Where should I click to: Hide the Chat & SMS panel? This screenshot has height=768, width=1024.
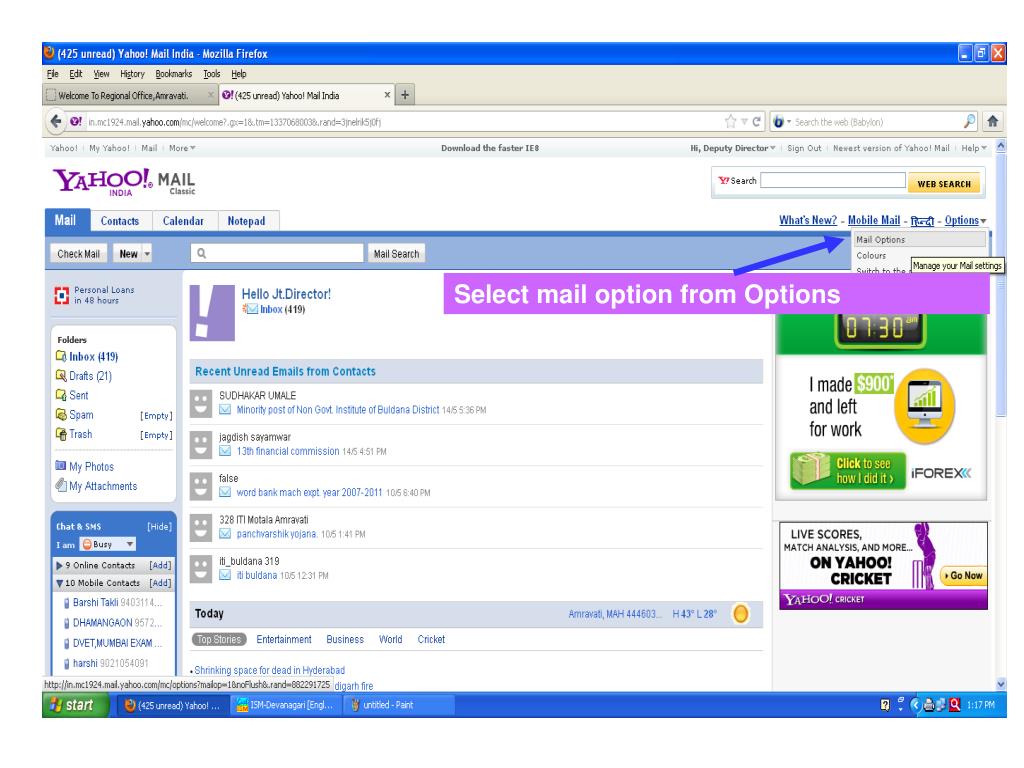tap(159, 526)
